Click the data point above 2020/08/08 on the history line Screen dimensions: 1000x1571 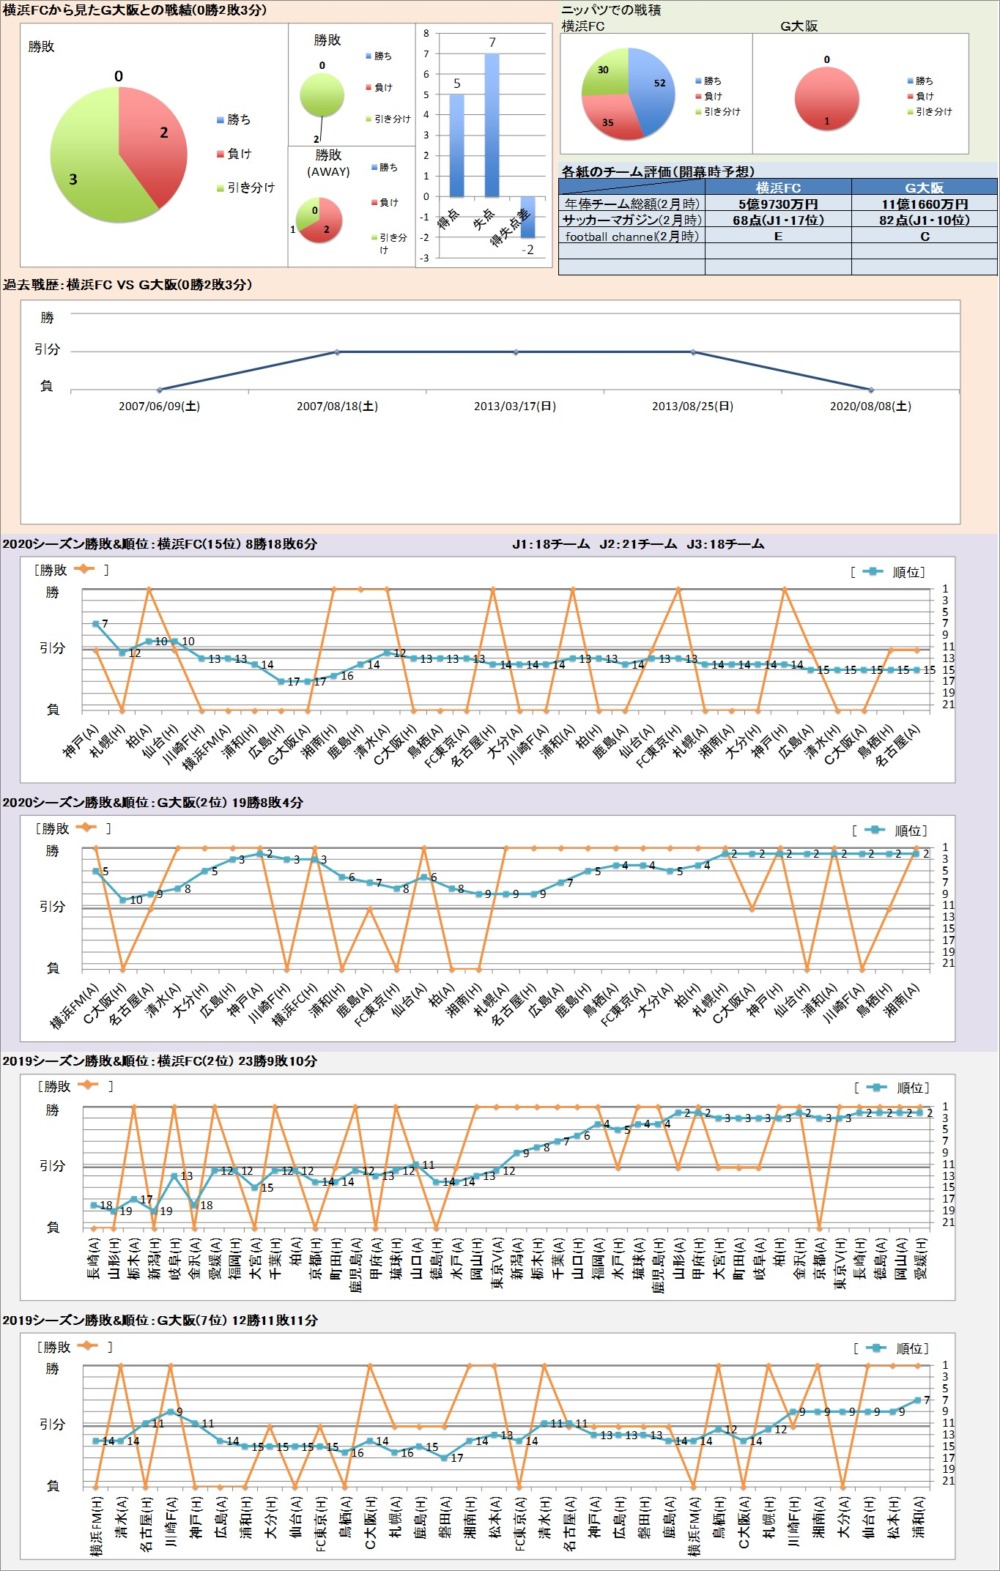[871, 389]
